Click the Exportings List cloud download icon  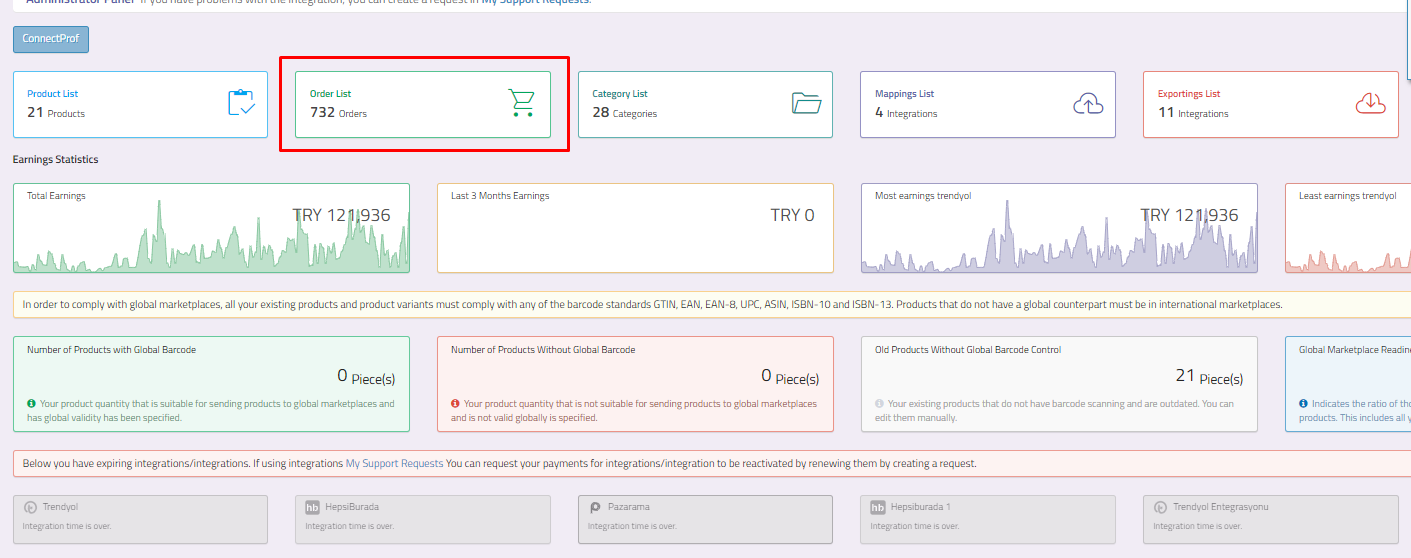click(x=1370, y=103)
